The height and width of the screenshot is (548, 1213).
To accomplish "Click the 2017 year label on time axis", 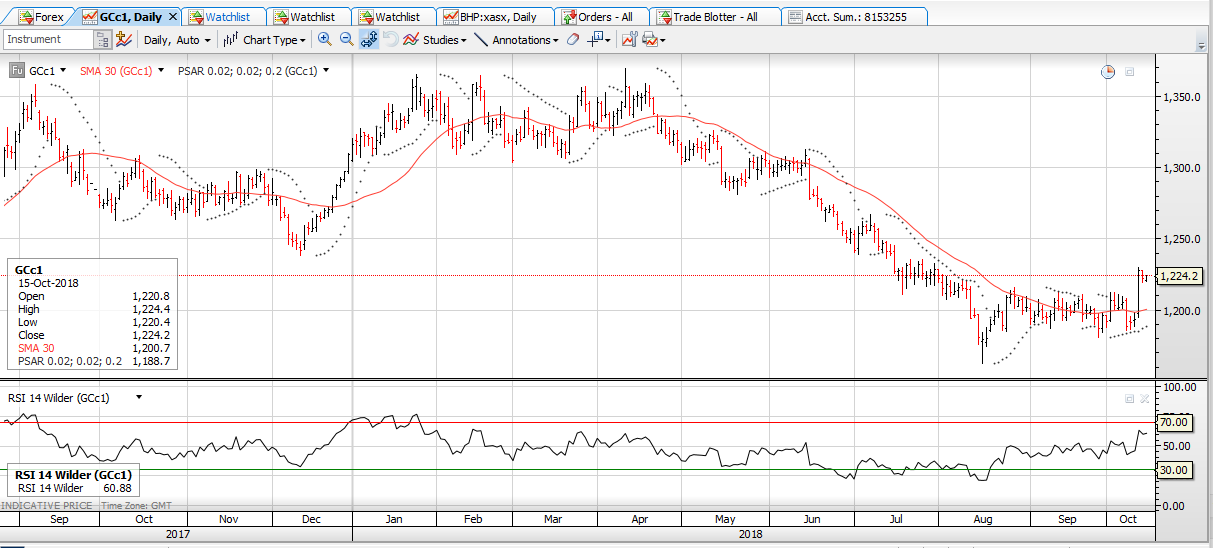I will pos(177,534).
